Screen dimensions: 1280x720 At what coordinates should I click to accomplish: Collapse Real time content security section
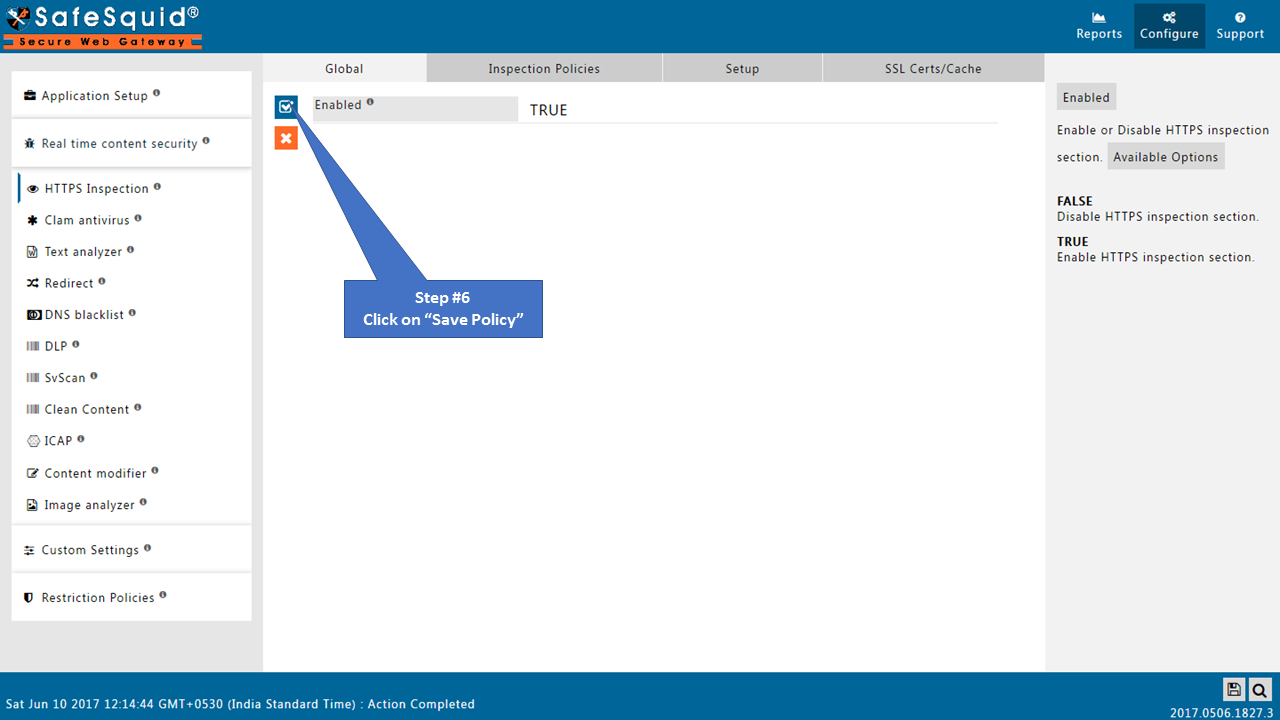click(119, 144)
